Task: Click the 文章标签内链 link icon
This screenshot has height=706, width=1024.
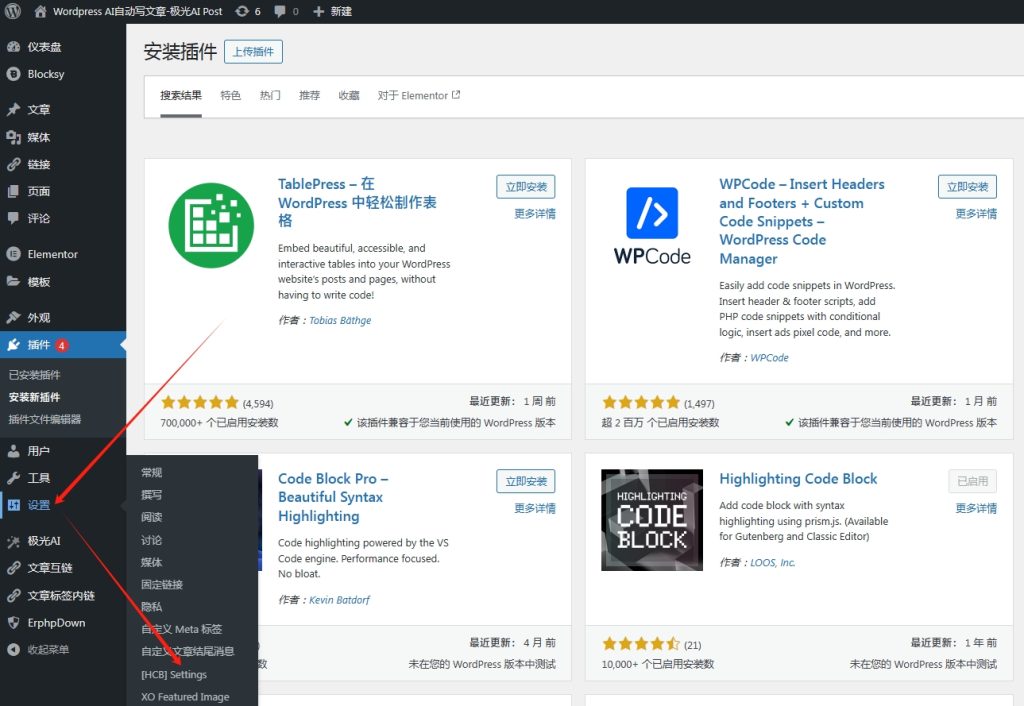Action: pyautogui.click(x=13, y=596)
